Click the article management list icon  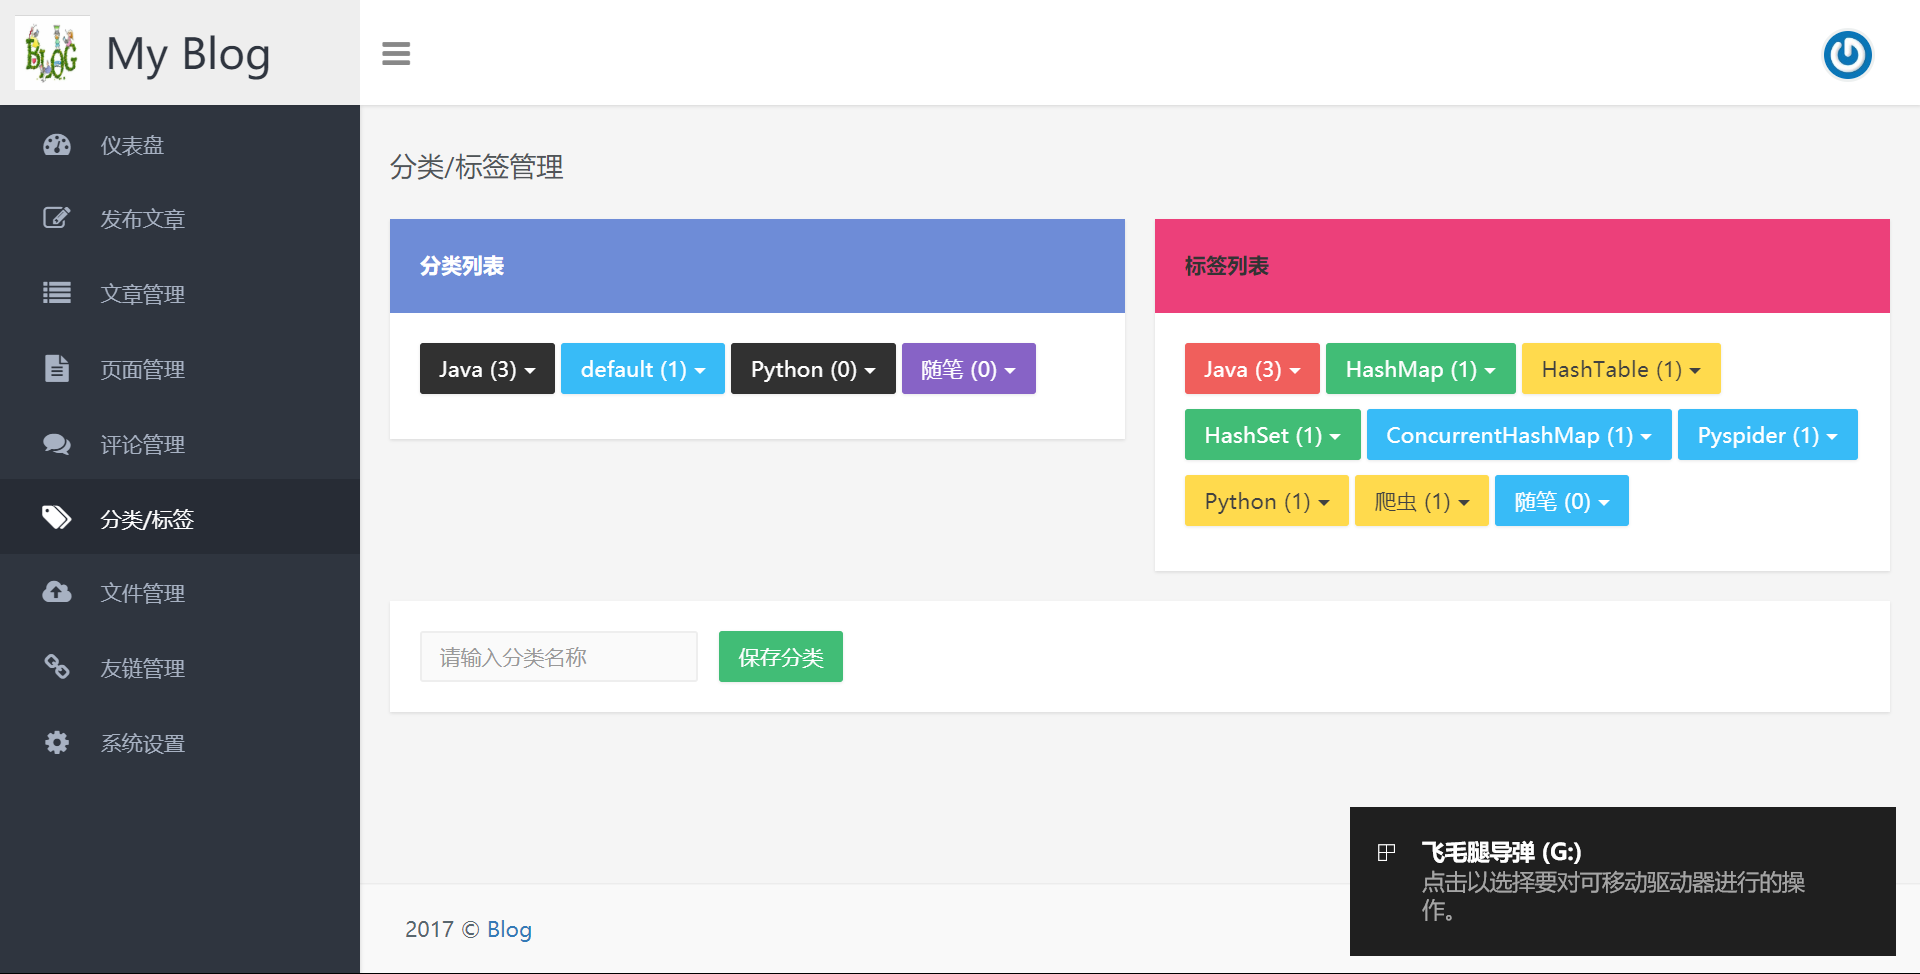point(57,293)
